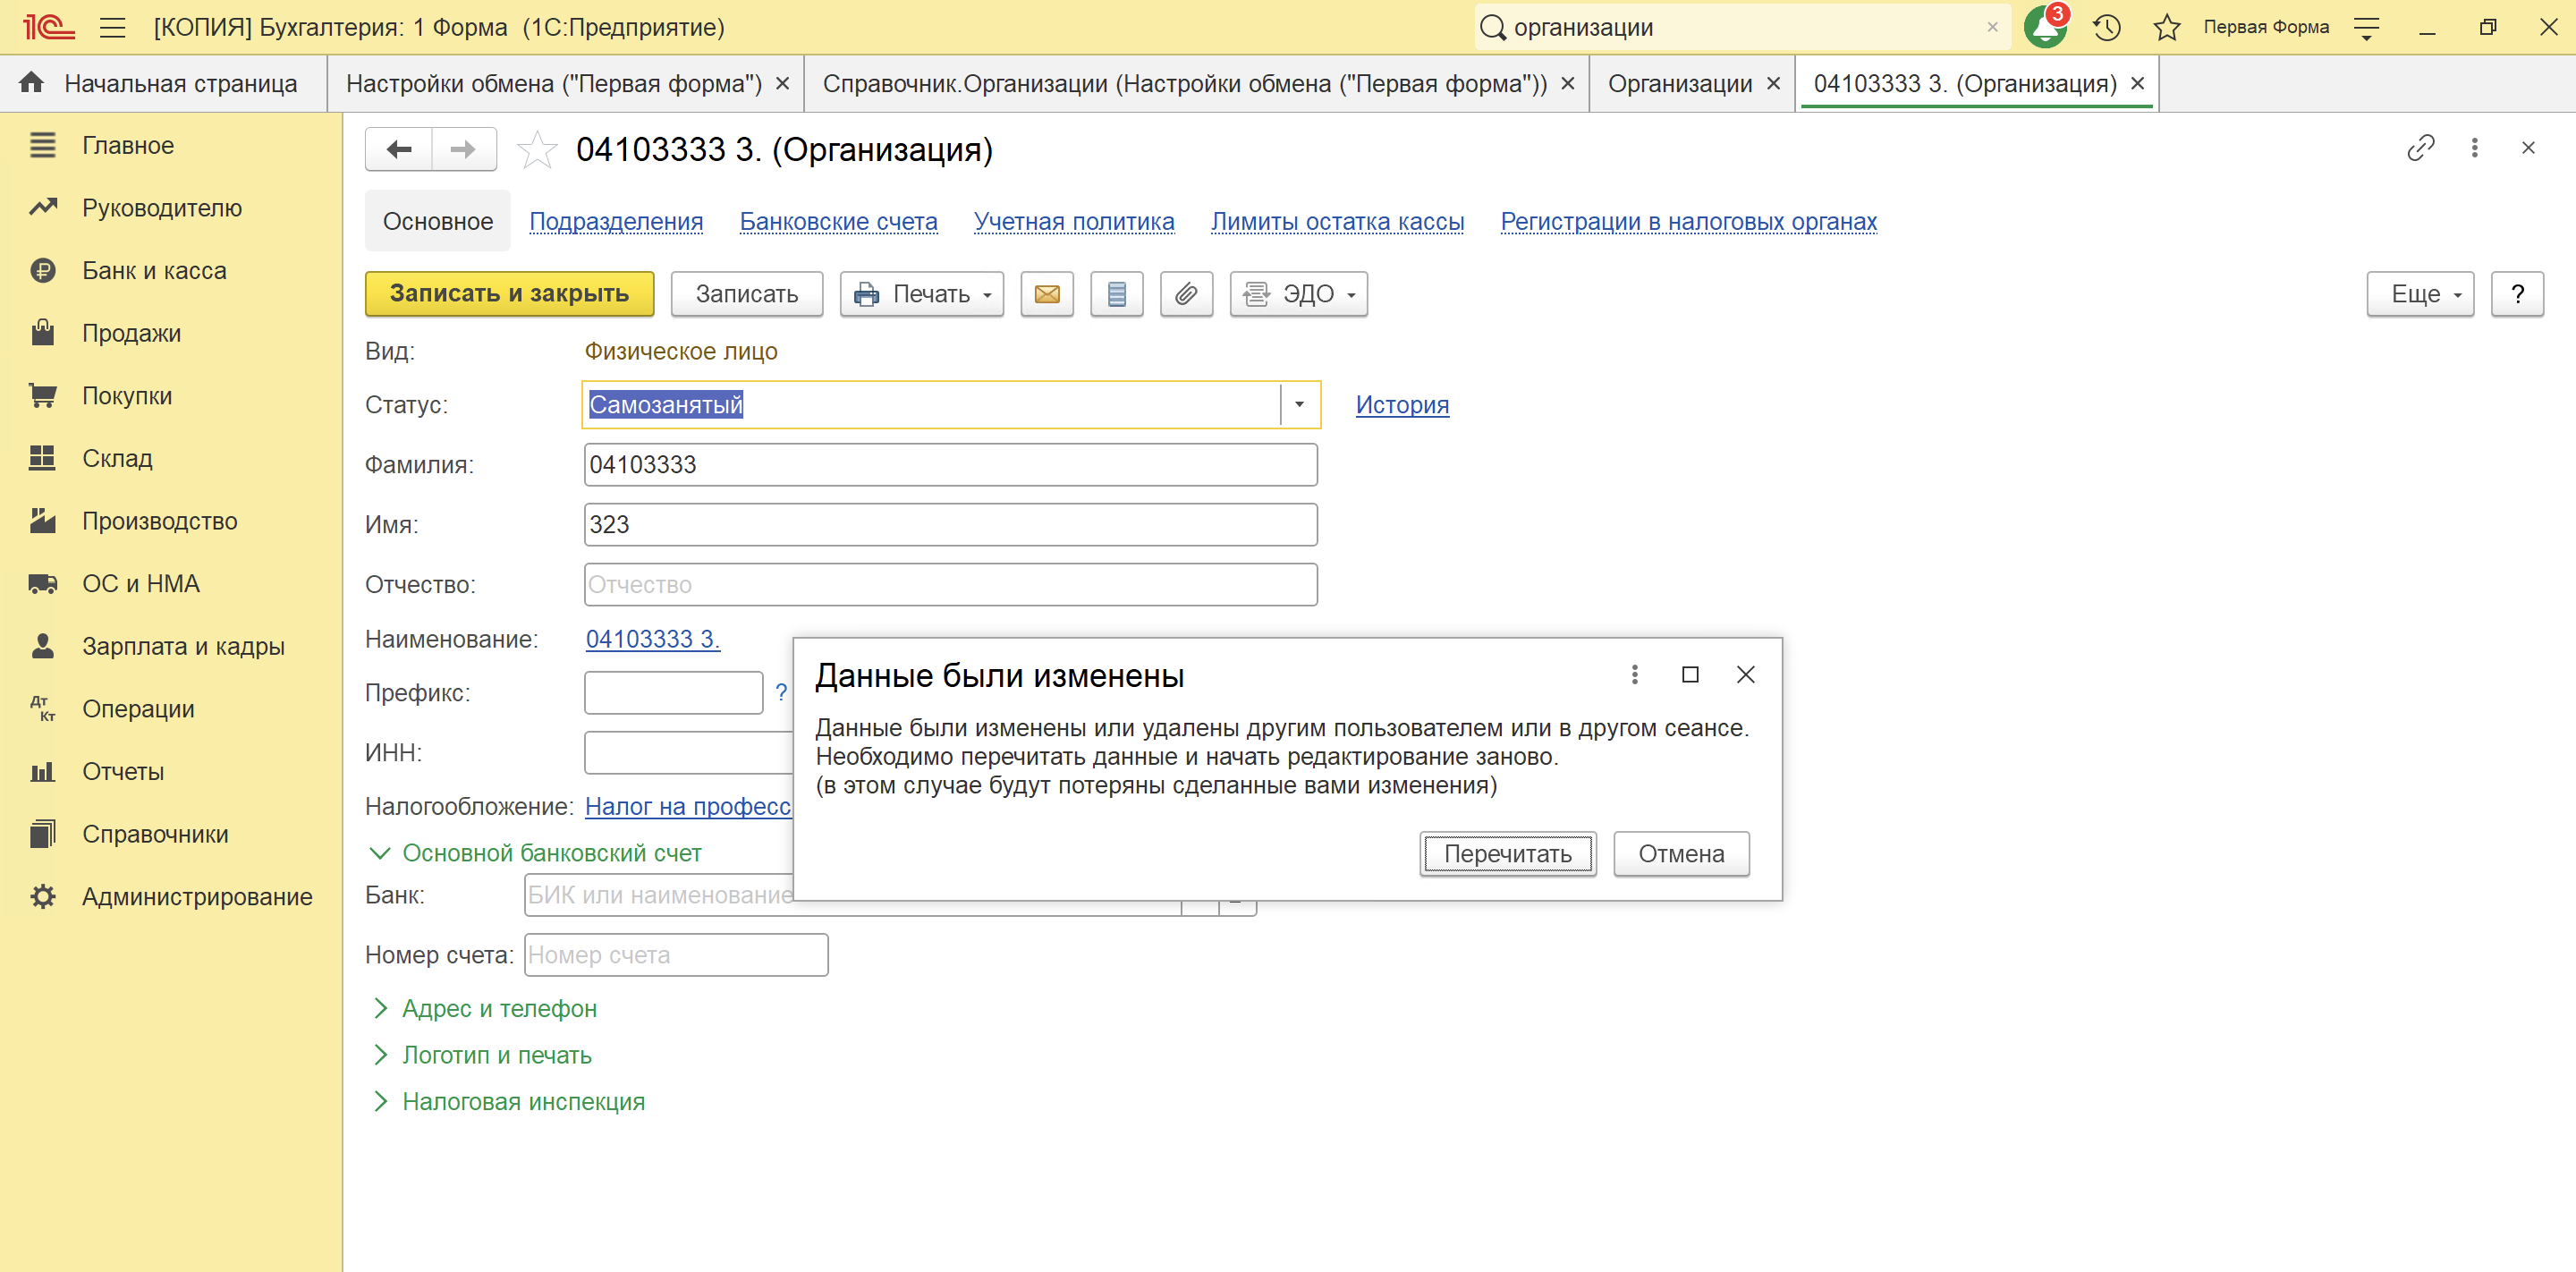Open the history clock icon
2576x1272 pixels.
point(2107,27)
